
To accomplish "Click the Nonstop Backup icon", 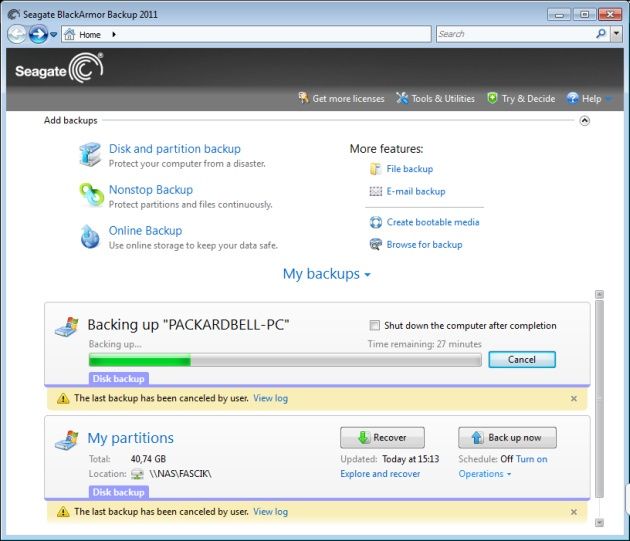I will (91, 195).
